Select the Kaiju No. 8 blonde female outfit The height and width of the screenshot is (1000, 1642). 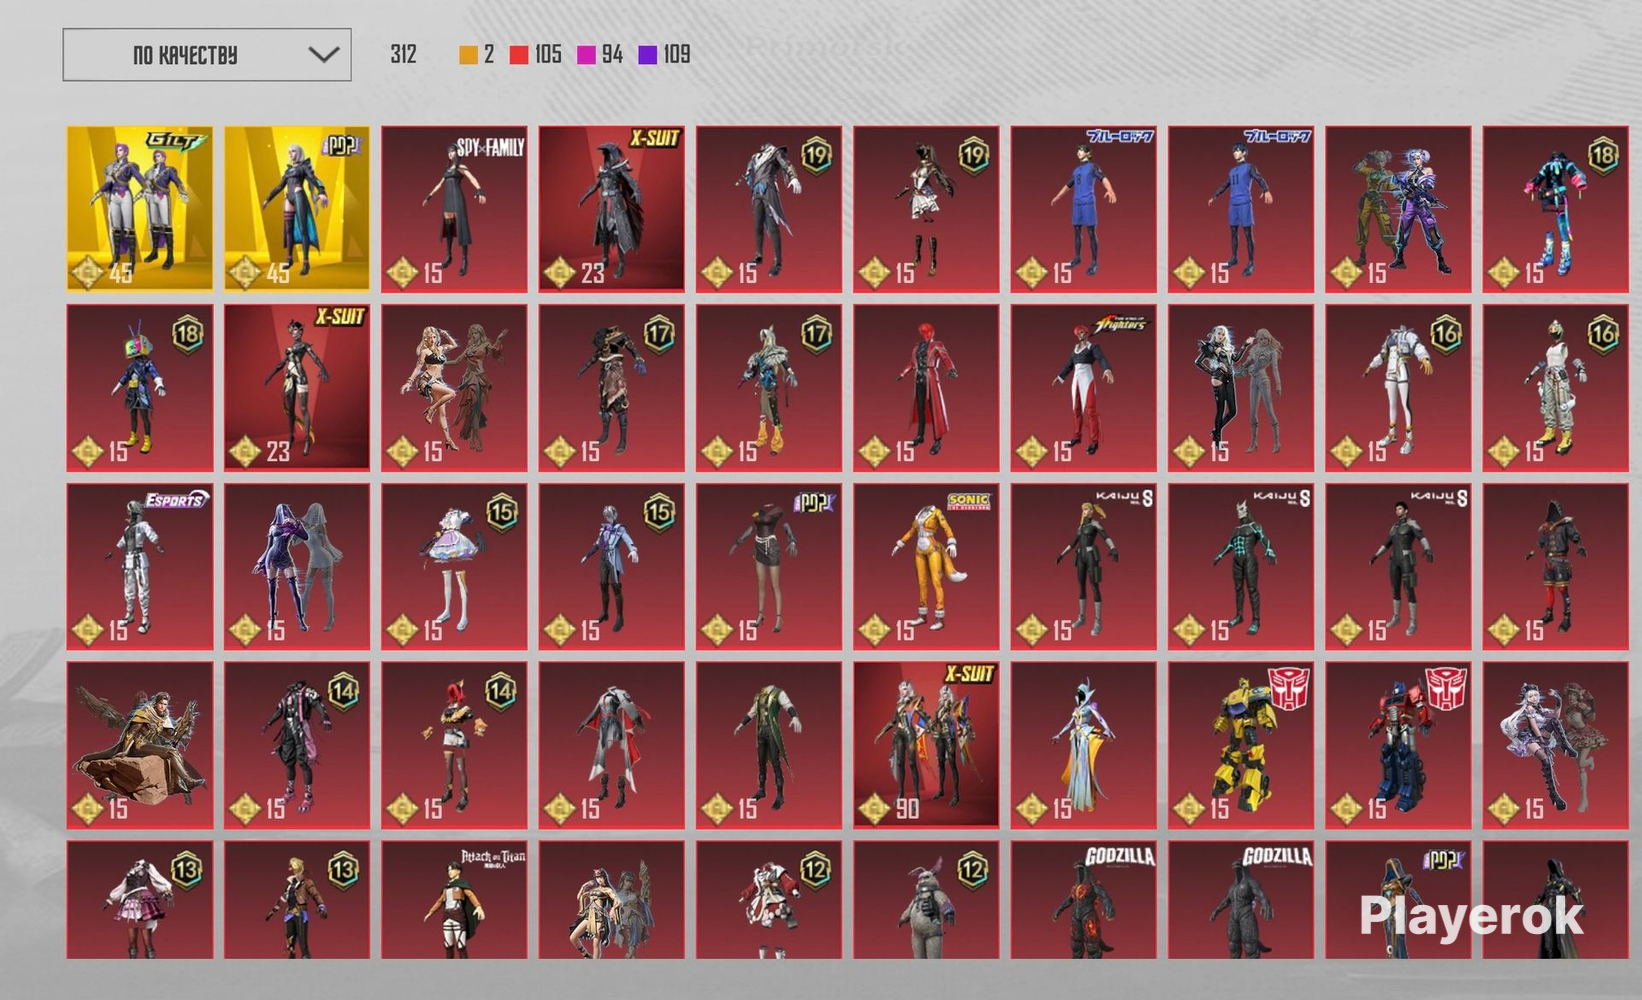click(1084, 567)
